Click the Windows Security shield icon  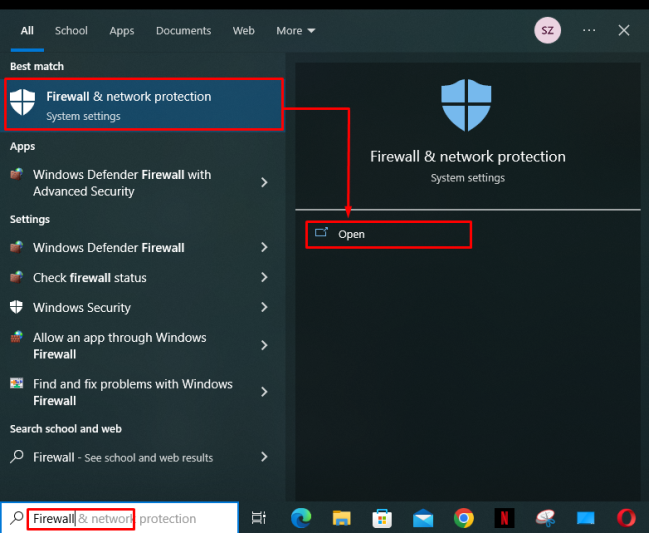click(x=16, y=307)
